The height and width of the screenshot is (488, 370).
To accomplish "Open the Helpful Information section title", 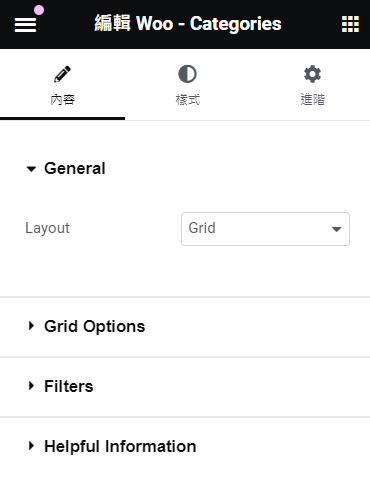I will 120,446.
